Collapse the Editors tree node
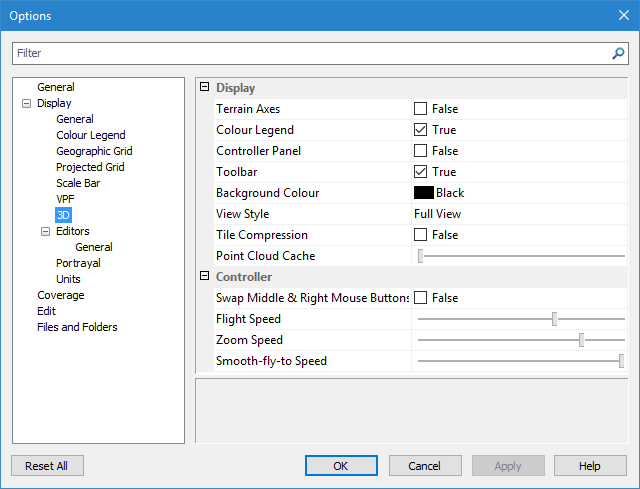 [x=45, y=231]
